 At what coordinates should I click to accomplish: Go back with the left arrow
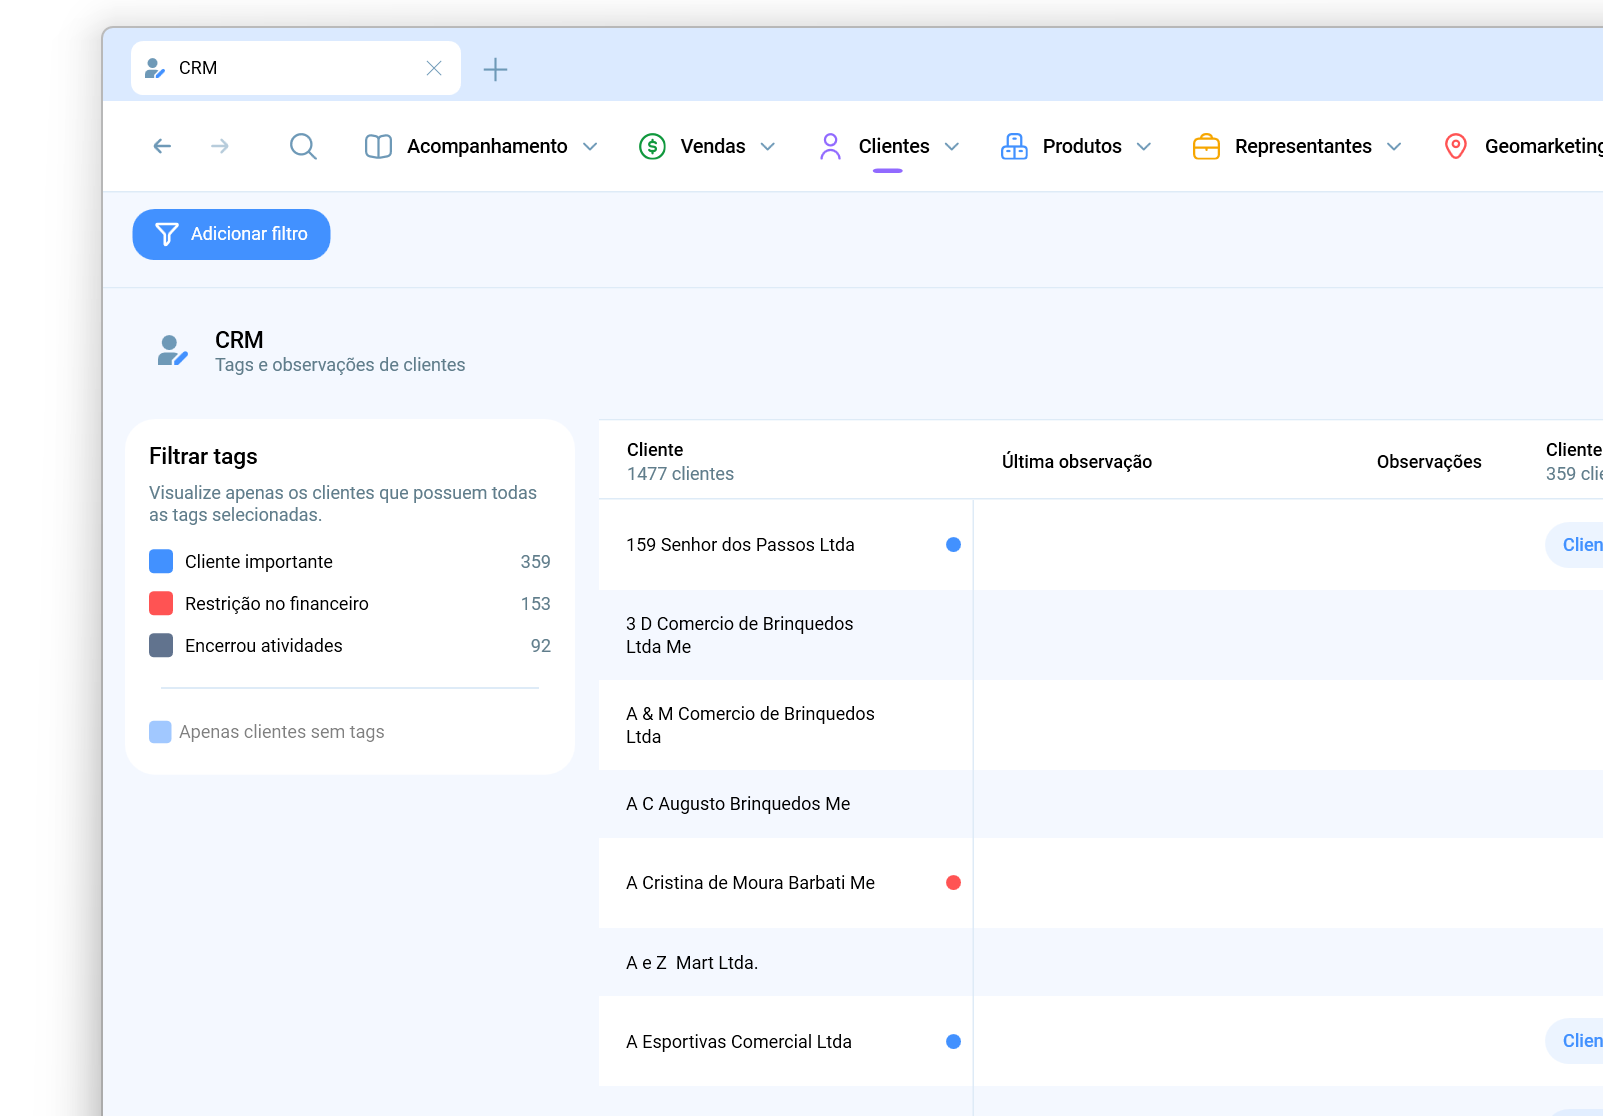162,146
